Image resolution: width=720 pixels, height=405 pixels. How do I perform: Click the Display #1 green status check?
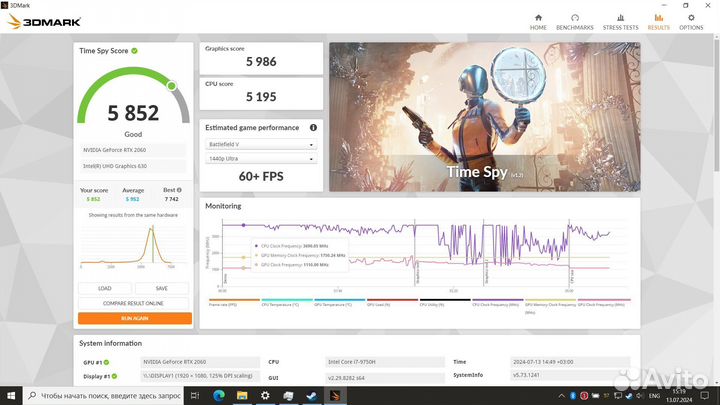[x=114, y=376]
